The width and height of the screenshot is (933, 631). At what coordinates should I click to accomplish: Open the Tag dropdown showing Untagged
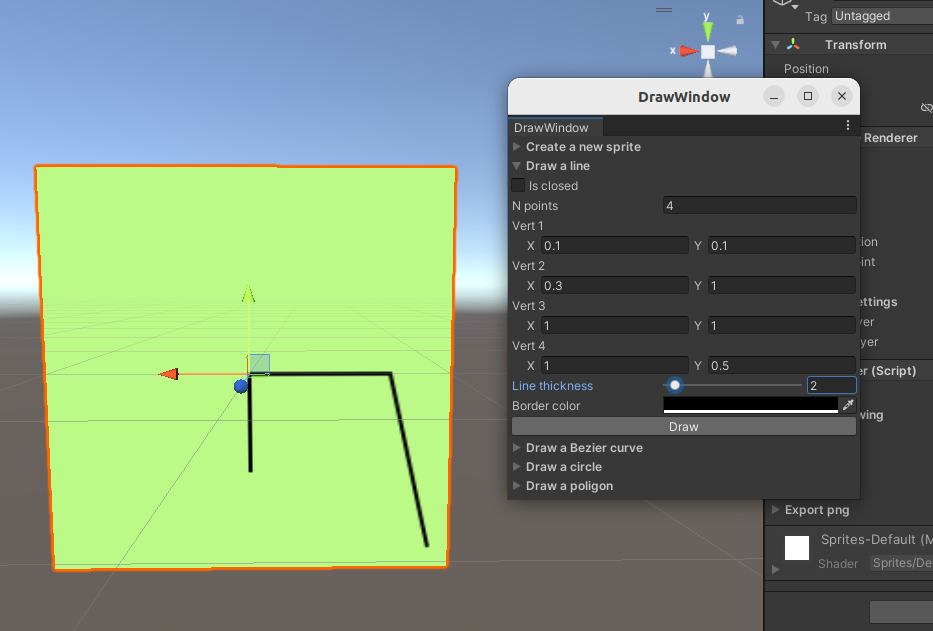pyautogui.click(x=880, y=16)
